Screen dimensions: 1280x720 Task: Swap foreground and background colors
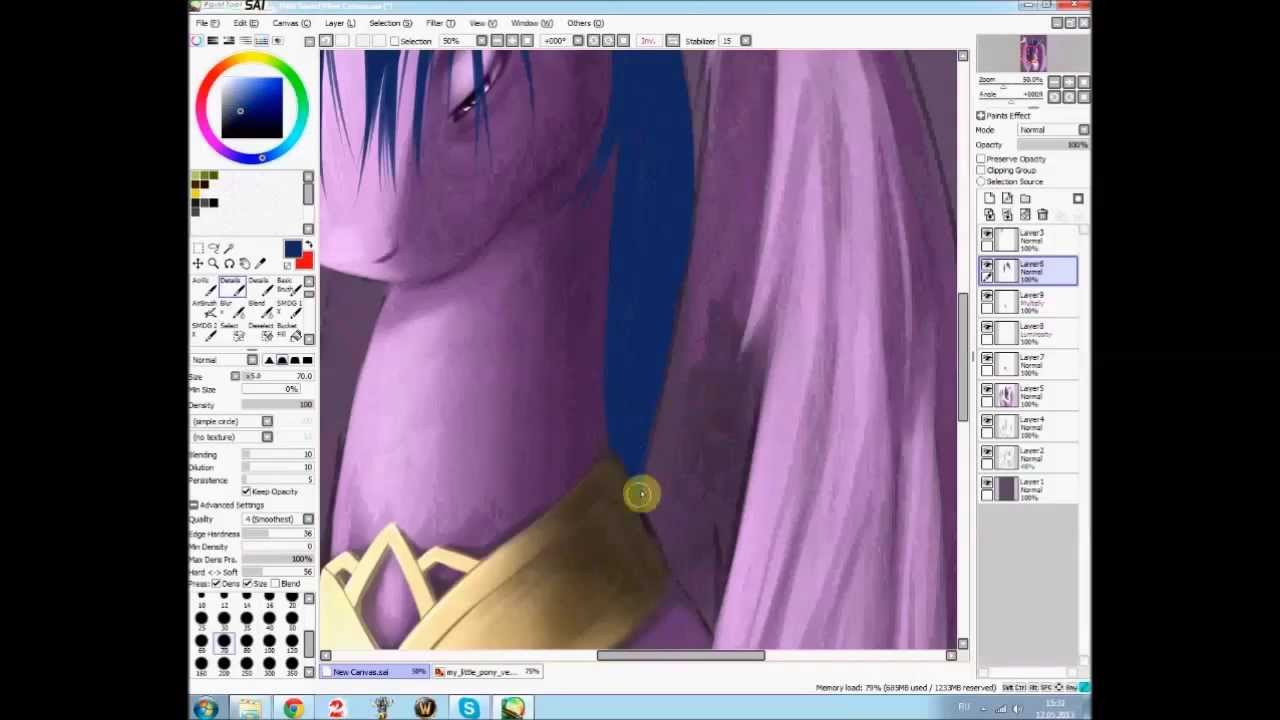coord(307,245)
